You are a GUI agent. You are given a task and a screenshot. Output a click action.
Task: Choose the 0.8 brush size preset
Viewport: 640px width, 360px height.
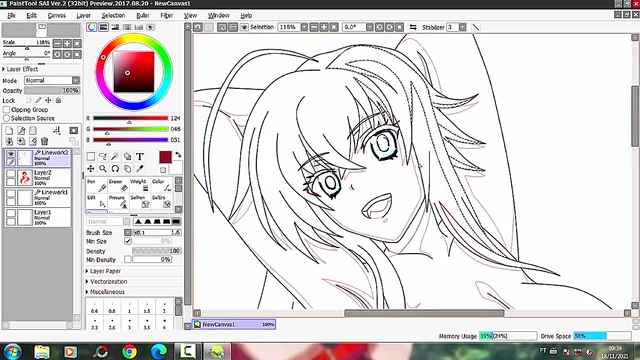112,307
